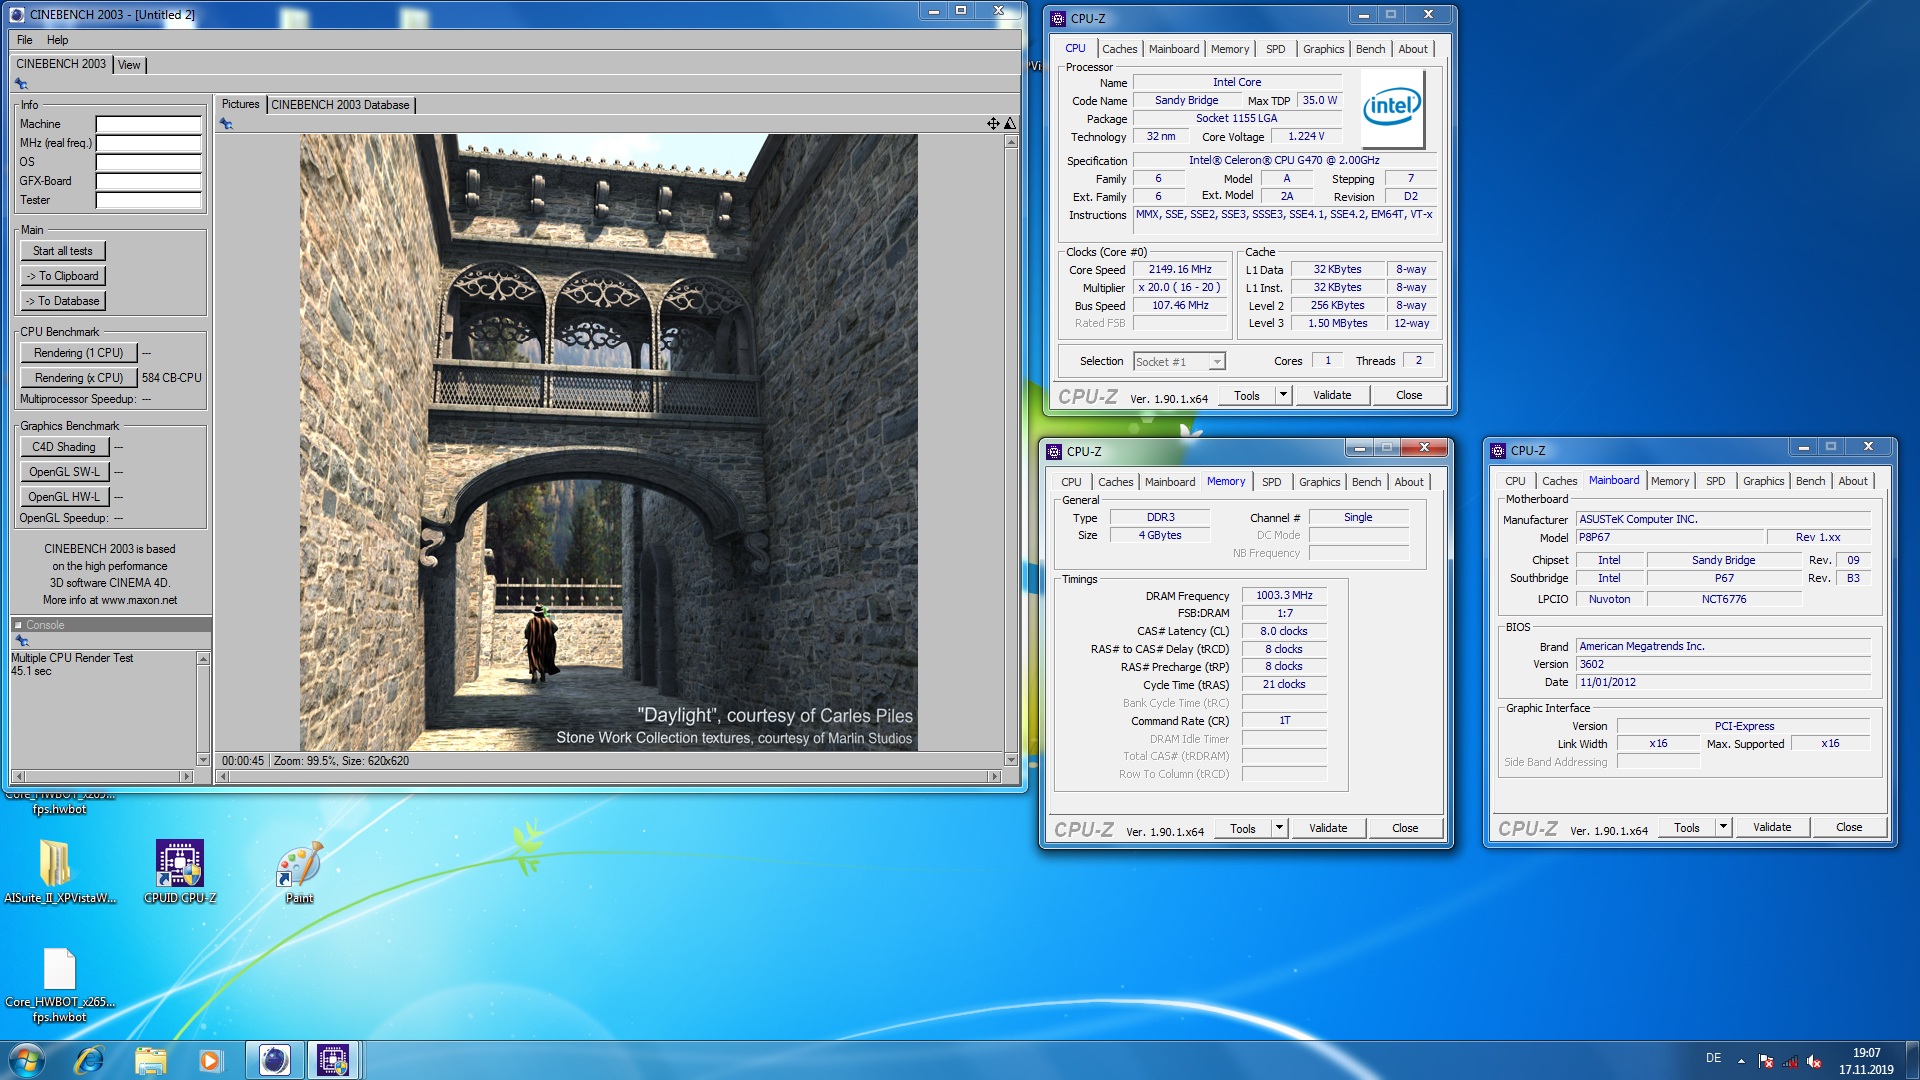This screenshot has height=1080, width=1920.
Task: Run Rendering (x CPU) benchmark
Action: [x=78, y=378]
